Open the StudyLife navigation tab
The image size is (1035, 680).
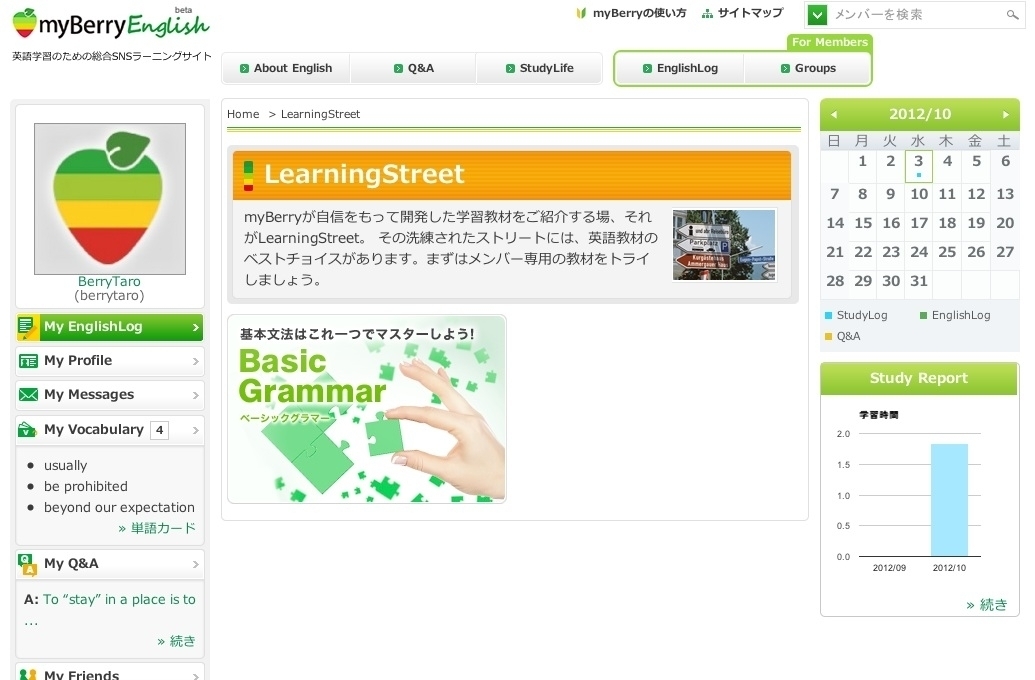pos(539,68)
